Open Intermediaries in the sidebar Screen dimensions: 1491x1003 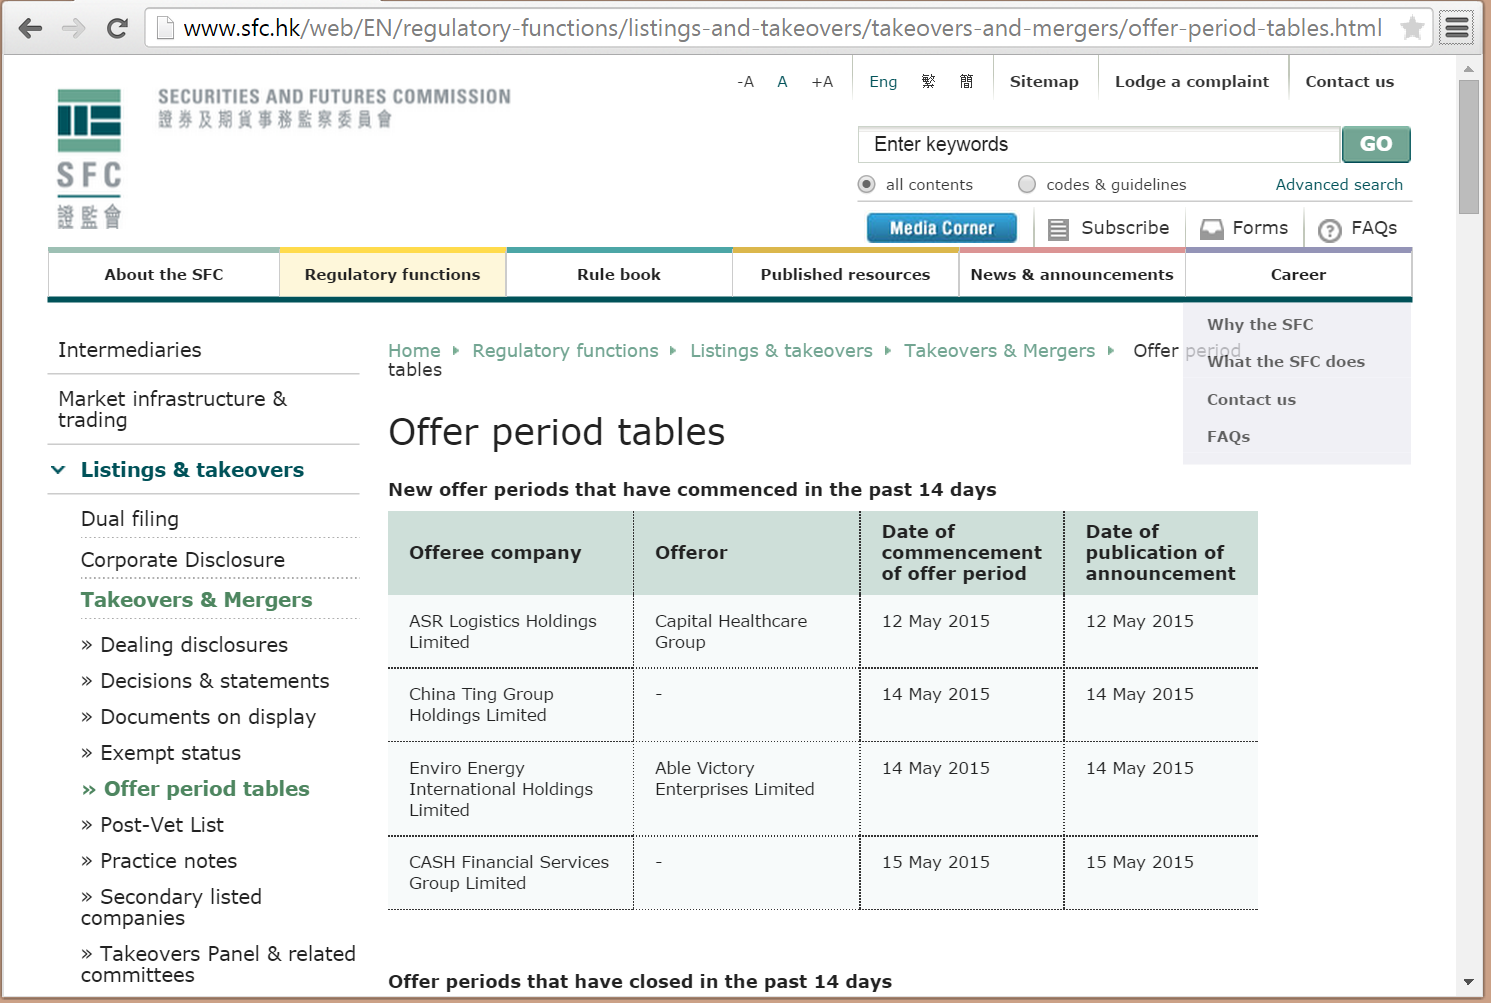click(130, 350)
